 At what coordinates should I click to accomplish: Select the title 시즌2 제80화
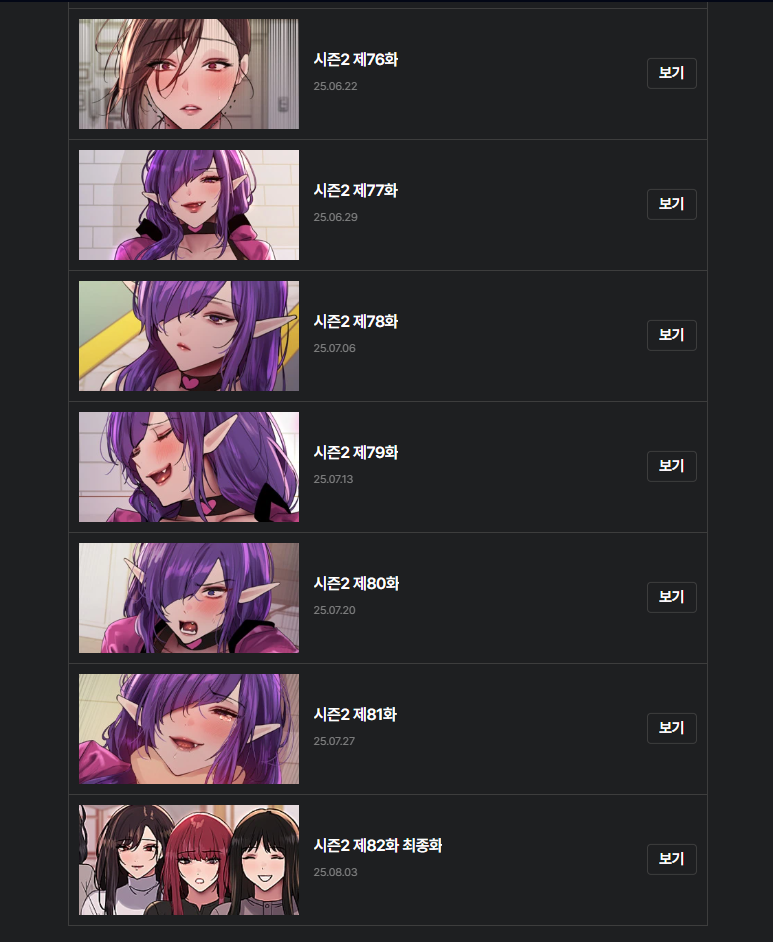tap(356, 583)
